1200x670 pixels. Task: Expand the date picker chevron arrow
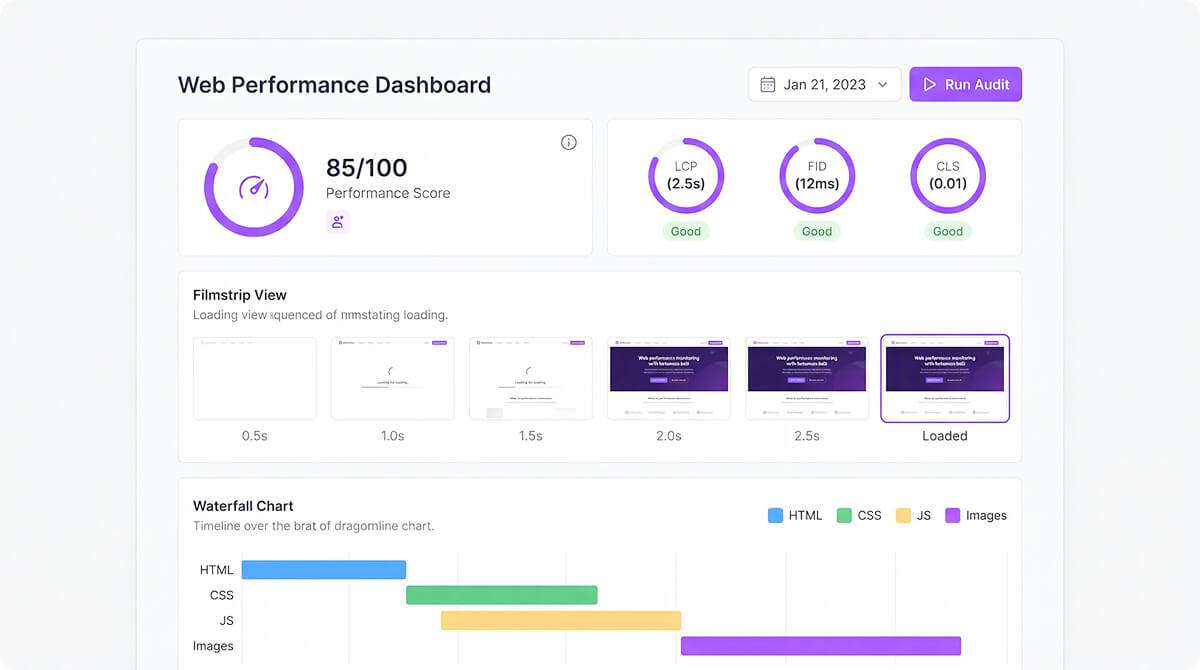click(x=882, y=85)
